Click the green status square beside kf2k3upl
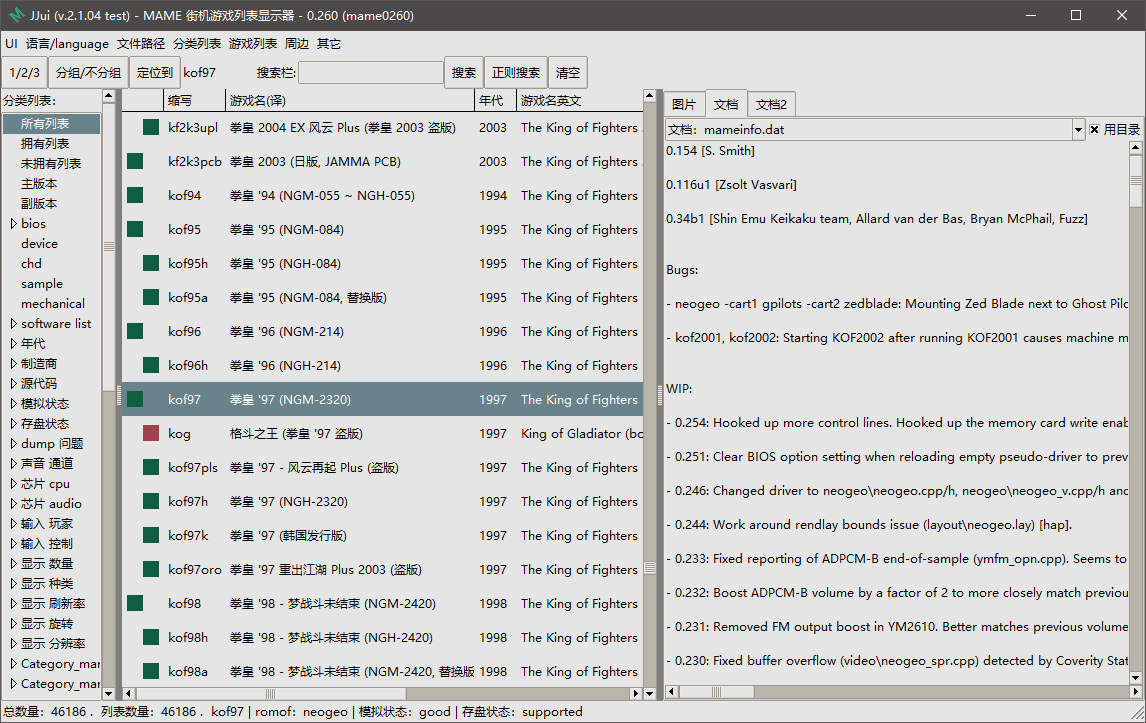The image size is (1146, 723). (x=151, y=127)
